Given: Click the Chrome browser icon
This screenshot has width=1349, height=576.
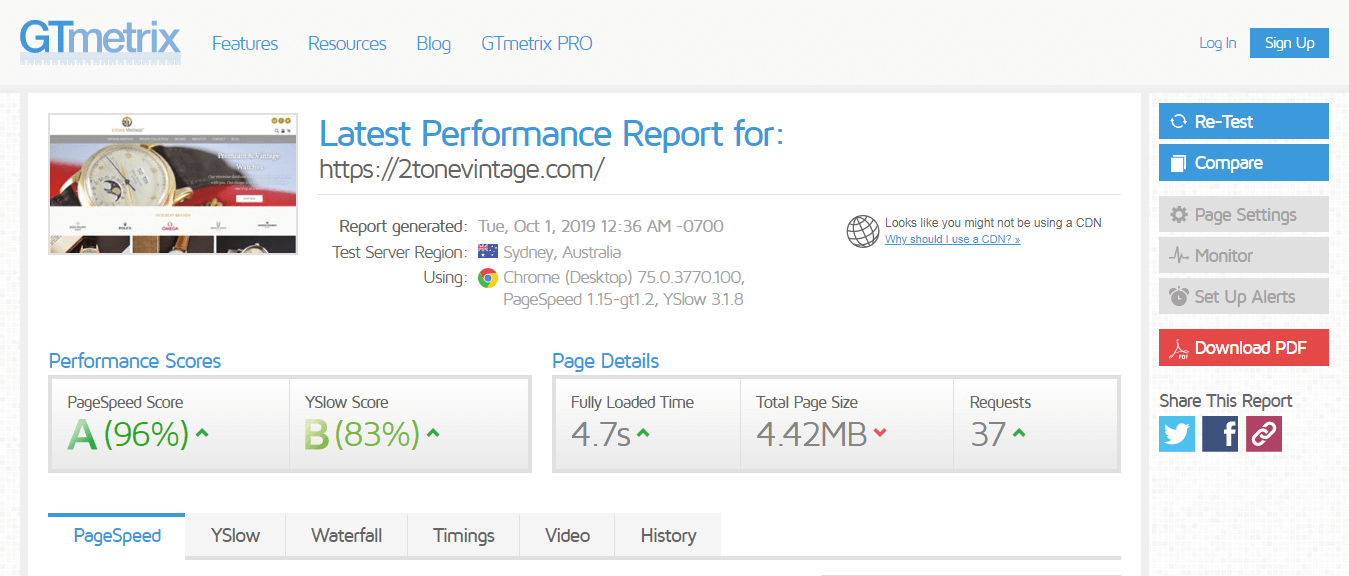Looking at the screenshot, I should click(488, 277).
